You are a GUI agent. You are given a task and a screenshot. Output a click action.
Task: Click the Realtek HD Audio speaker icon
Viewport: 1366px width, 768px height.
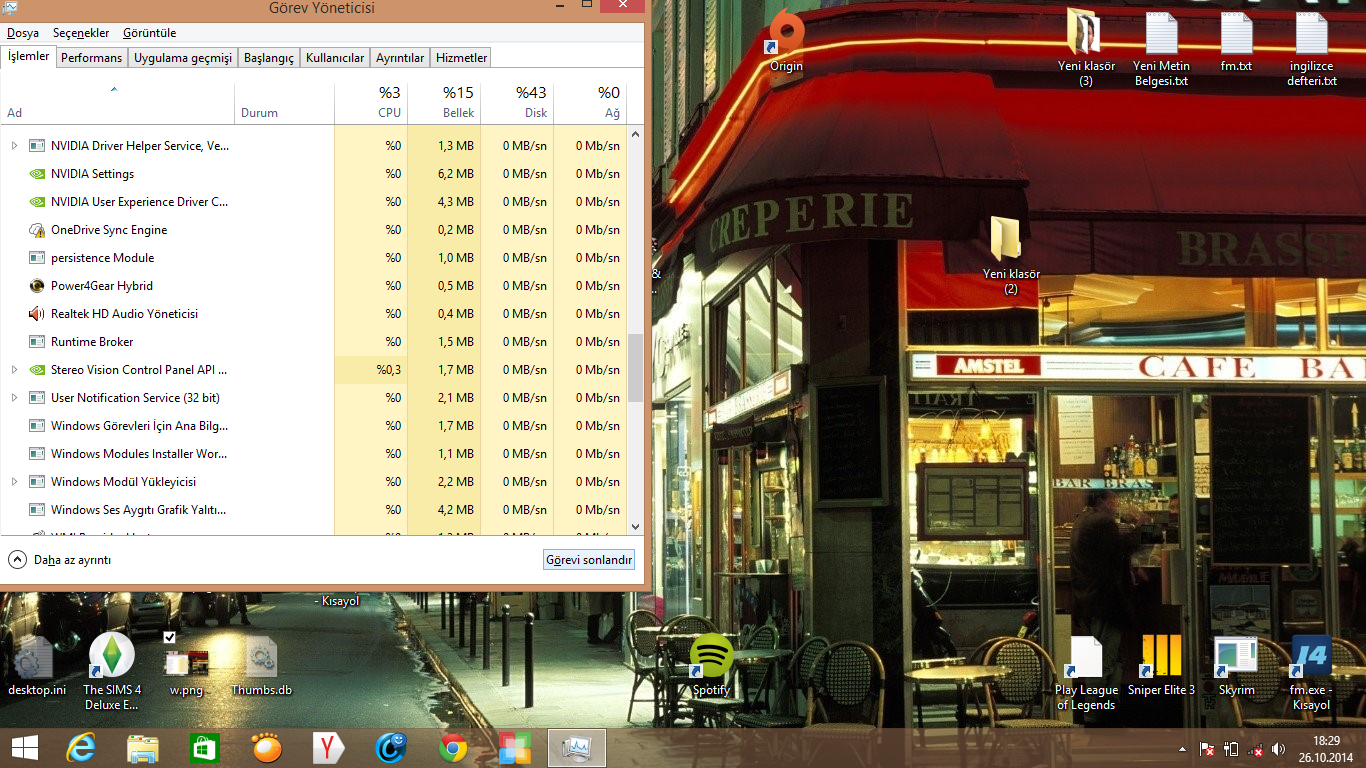37,314
